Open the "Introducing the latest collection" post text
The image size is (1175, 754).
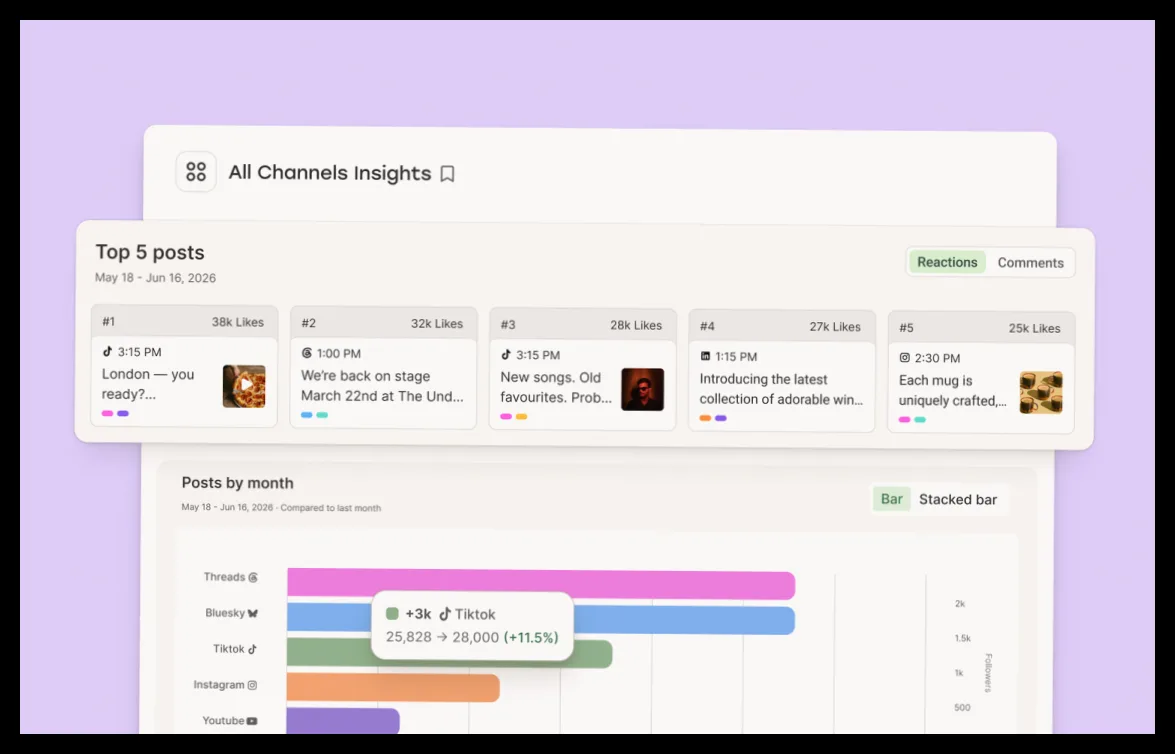[x=782, y=389]
